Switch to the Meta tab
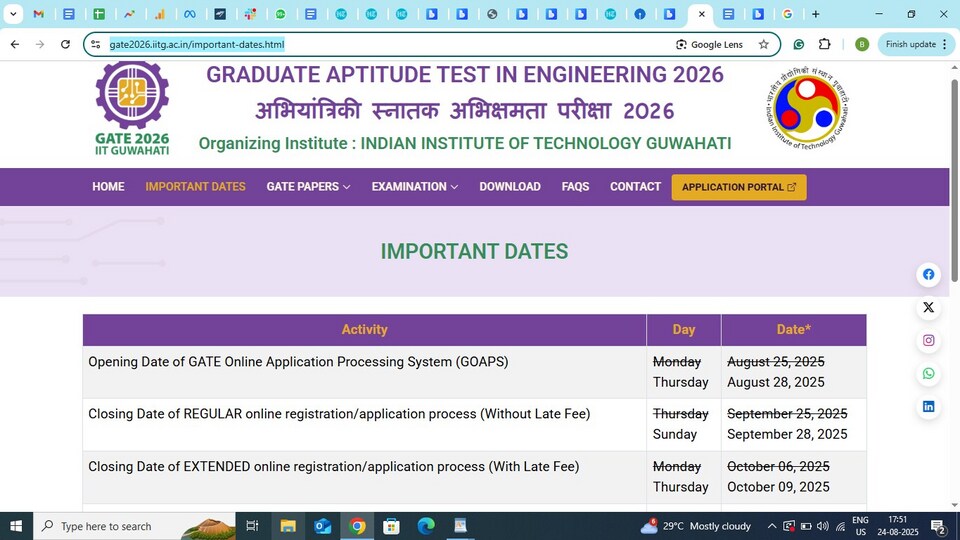The width and height of the screenshot is (960, 540). pos(190,13)
